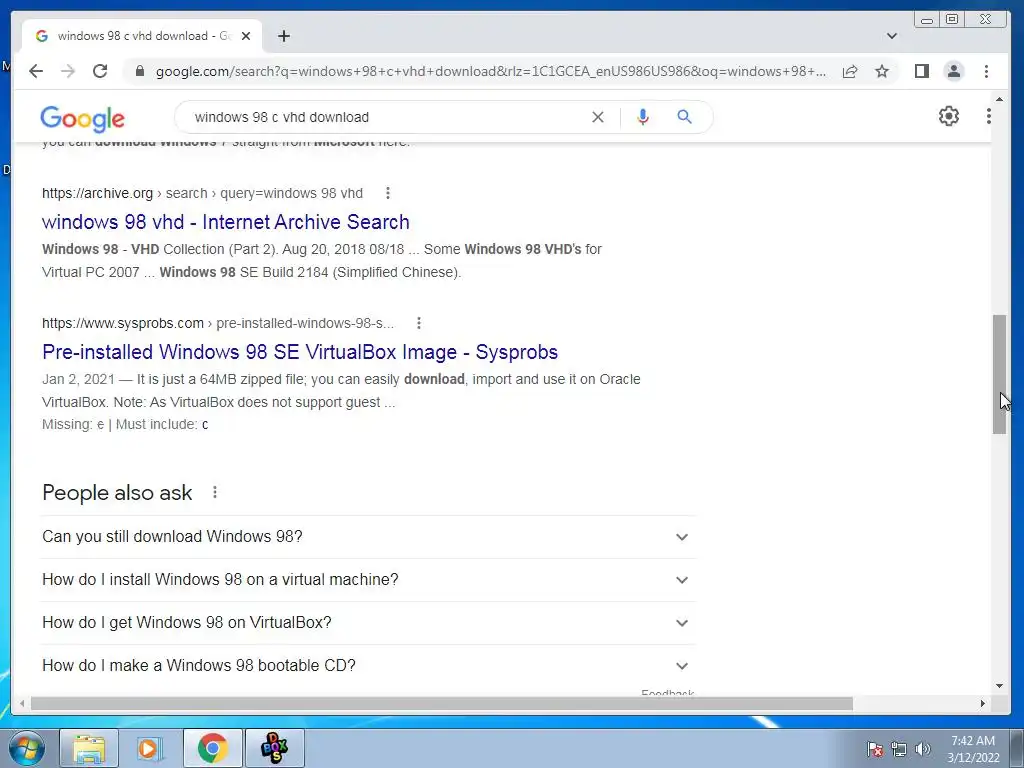This screenshot has height=768, width=1024.
Task: Open the Google apps menu dots
Action: pyautogui.click(x=989, y=116)
